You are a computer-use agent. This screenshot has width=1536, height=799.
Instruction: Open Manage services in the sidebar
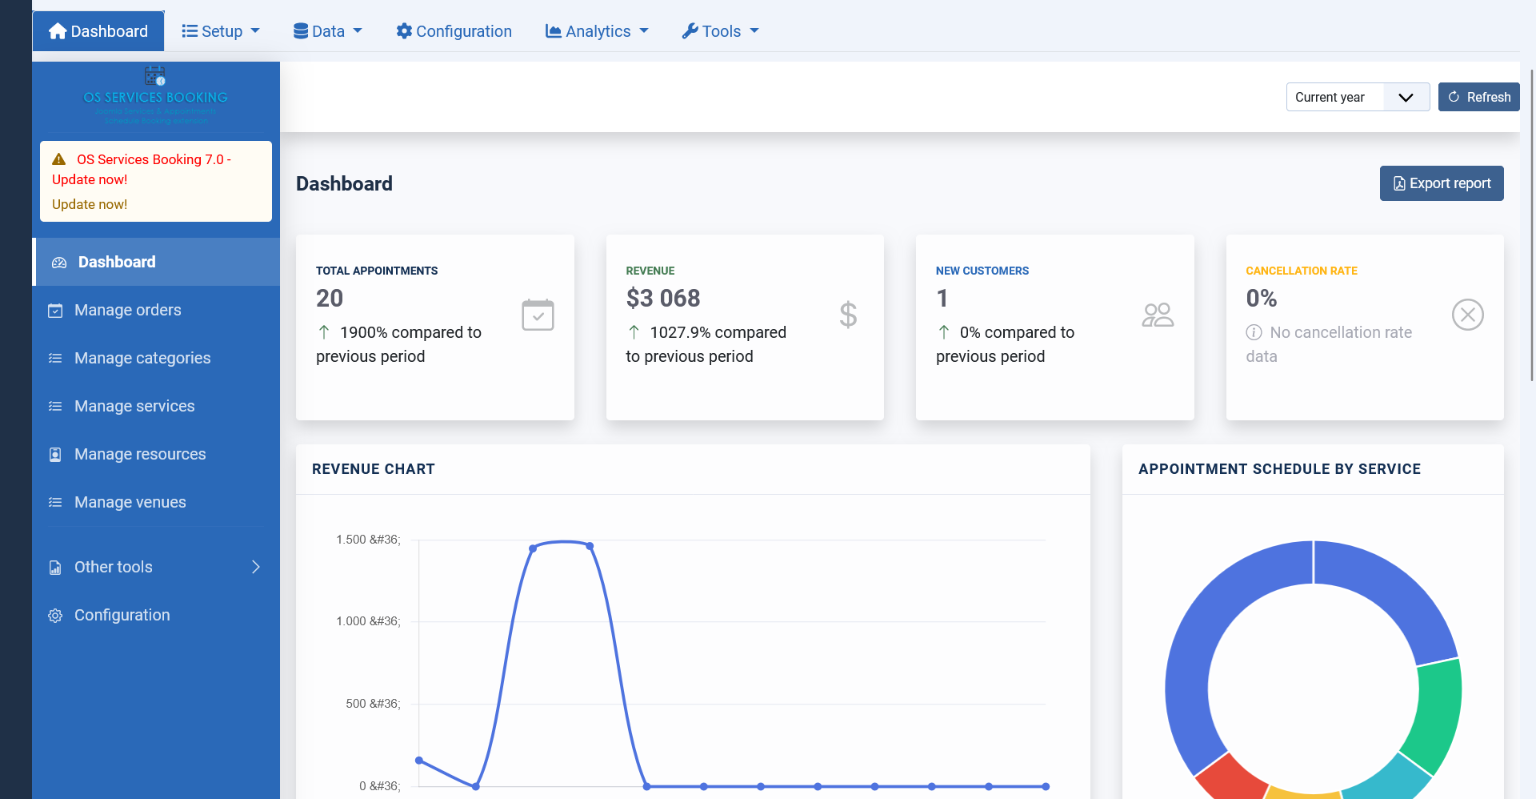[156, 406]
